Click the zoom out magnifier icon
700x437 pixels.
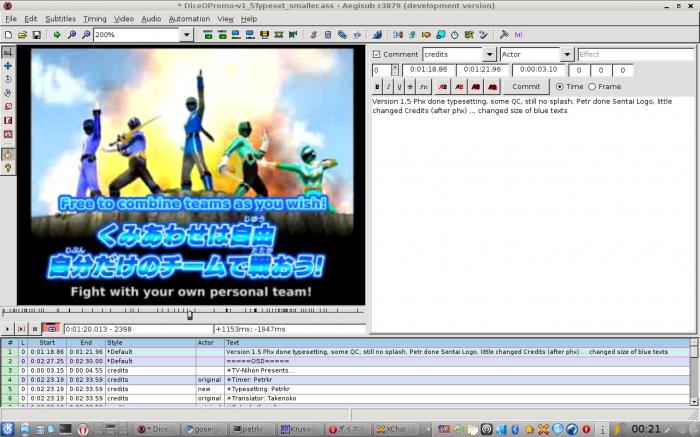86,34
